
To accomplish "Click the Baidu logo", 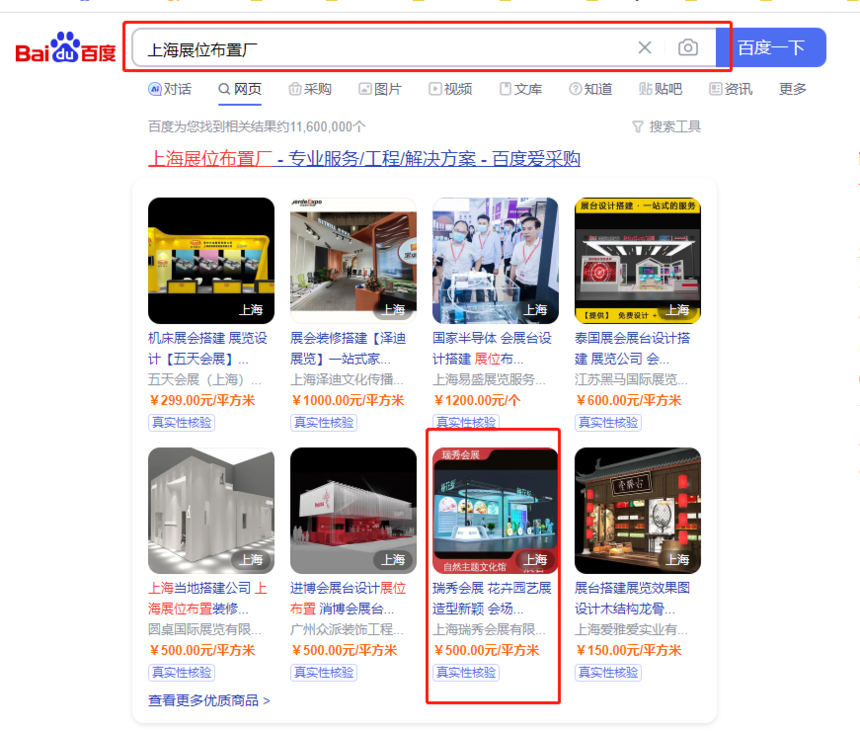I will [x=65, y=48].
